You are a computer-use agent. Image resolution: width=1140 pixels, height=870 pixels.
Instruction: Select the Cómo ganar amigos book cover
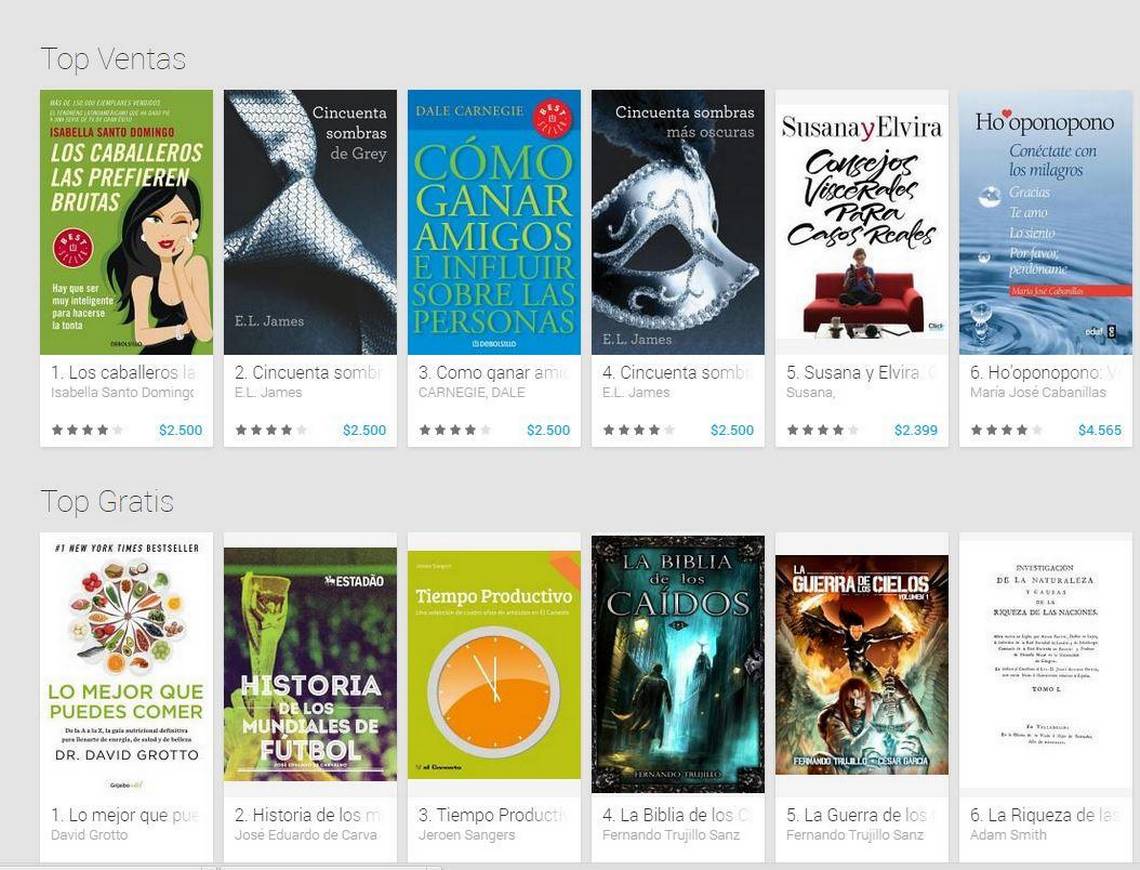pyautogui.click(x=494, y=222)
